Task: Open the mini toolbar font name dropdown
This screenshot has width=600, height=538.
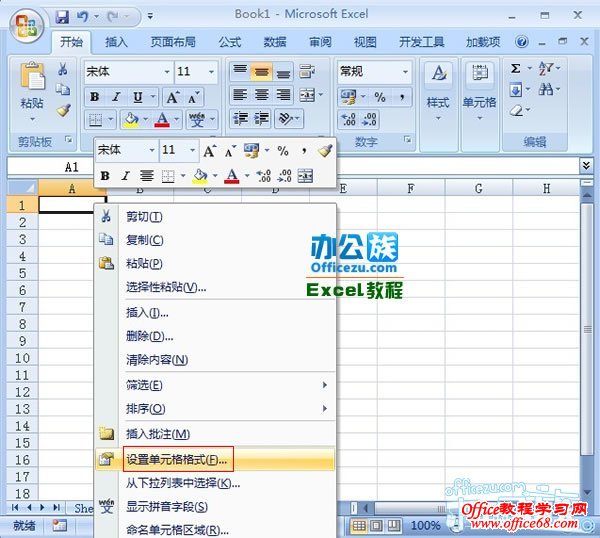Action: pos(152,150)
